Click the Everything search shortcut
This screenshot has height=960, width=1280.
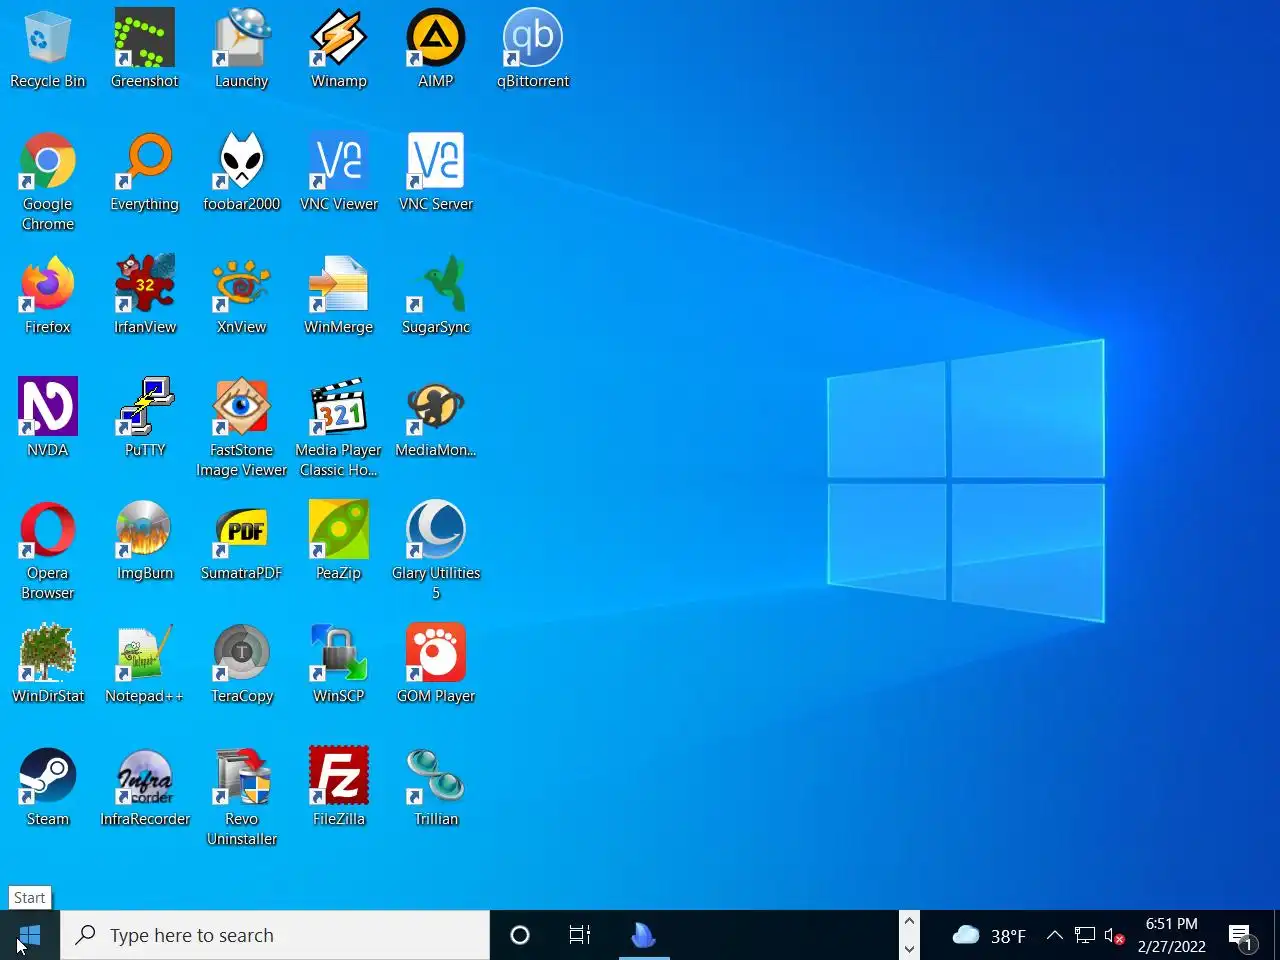tap(144, 172)
